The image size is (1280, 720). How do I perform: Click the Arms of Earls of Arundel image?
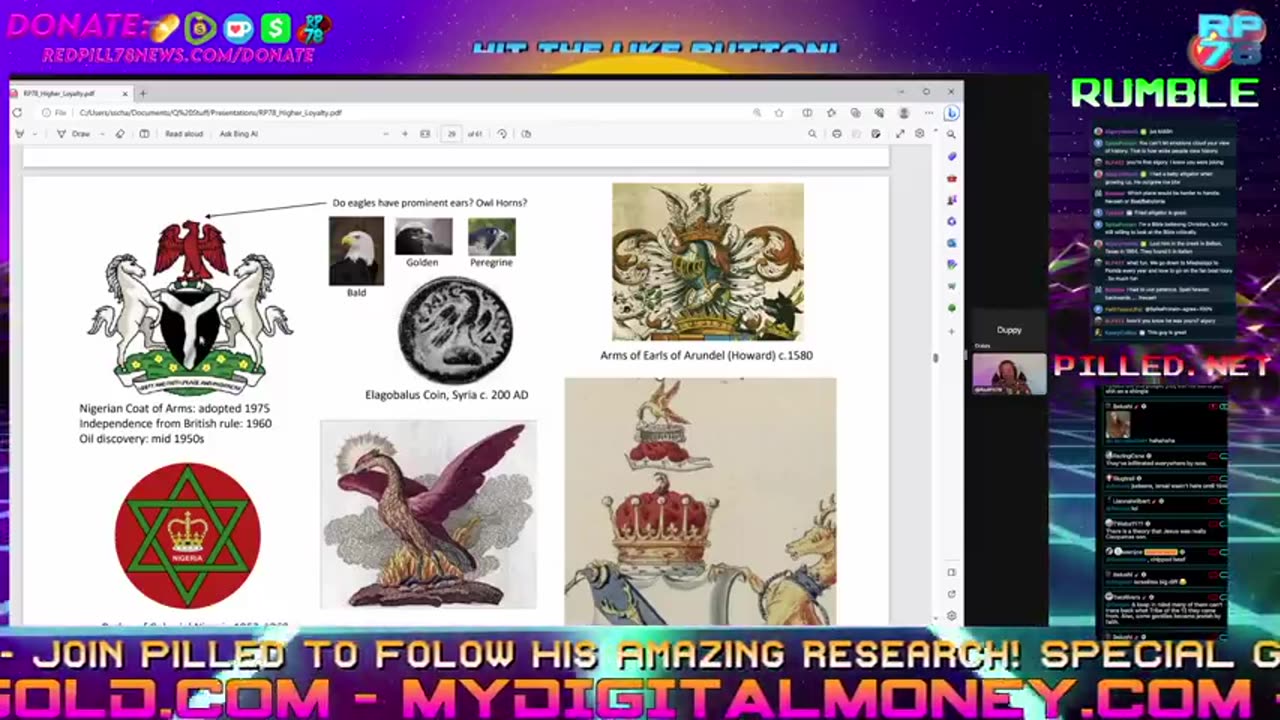pos(708,262)
